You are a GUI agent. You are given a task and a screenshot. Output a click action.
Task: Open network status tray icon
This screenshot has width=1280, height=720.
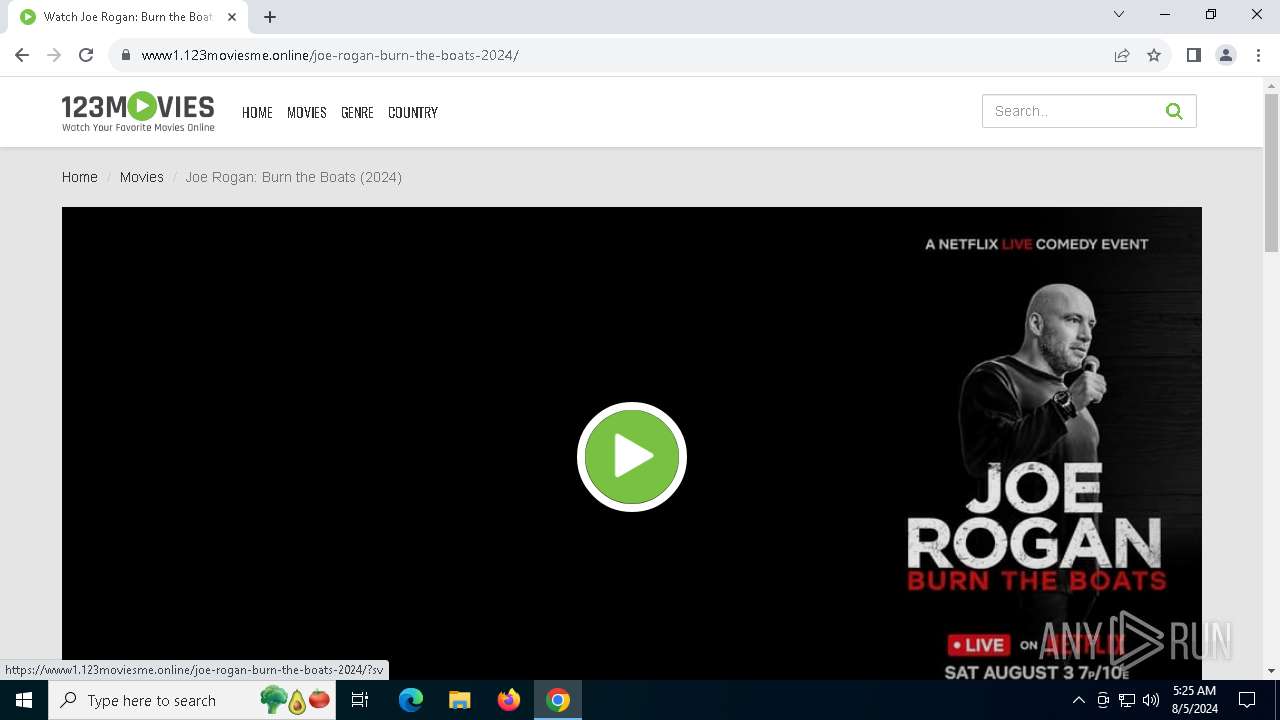1127,700
